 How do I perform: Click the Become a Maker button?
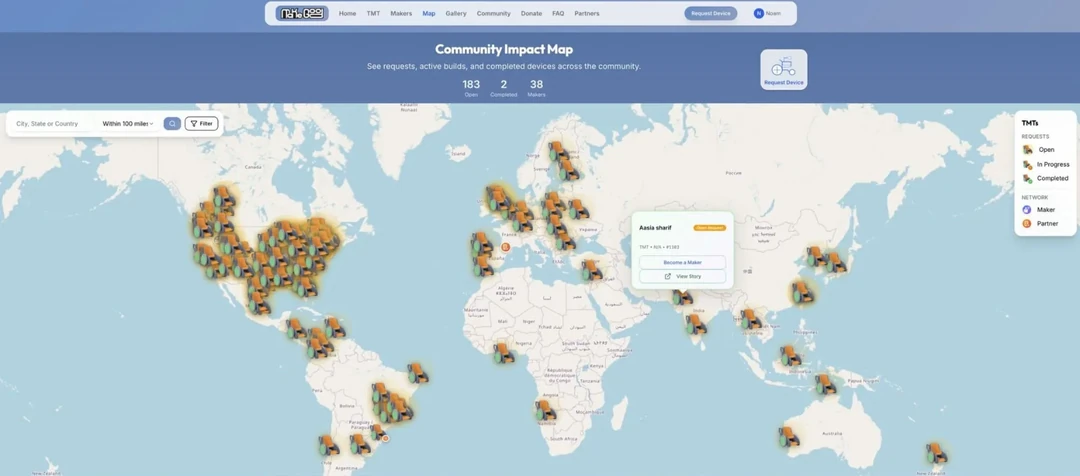pyautogui.click(x=682, y=262)
